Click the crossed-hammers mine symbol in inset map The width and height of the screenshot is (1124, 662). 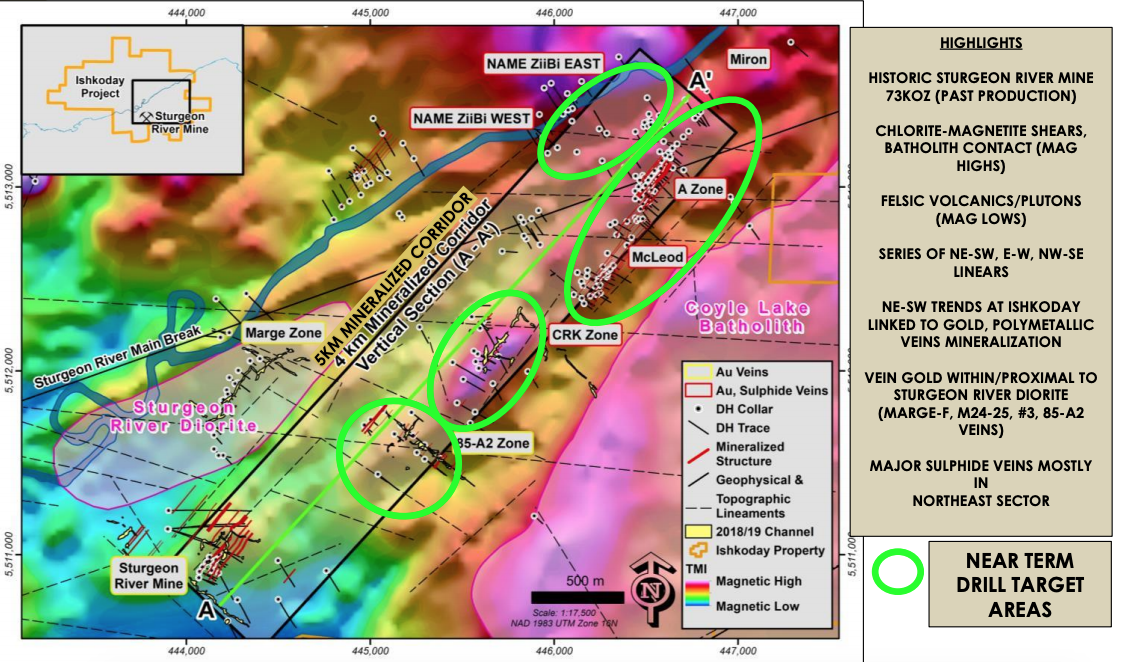(147, 115)
